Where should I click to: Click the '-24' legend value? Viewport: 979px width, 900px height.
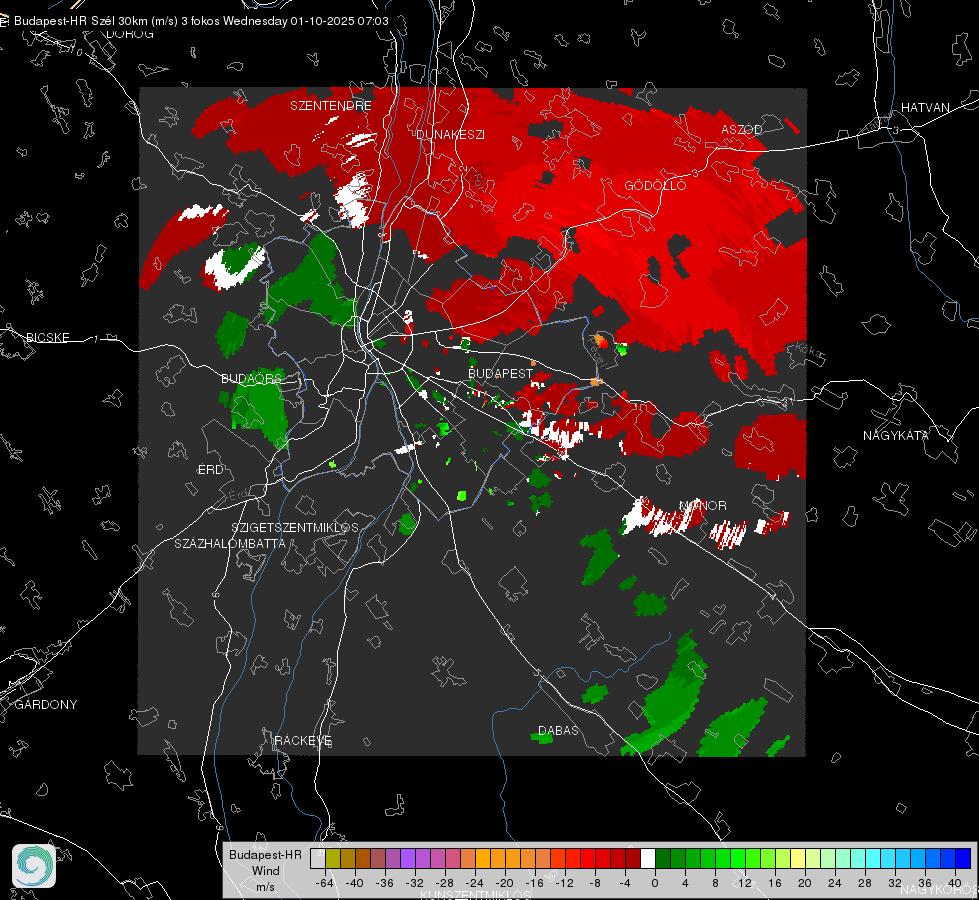[475, 883]
